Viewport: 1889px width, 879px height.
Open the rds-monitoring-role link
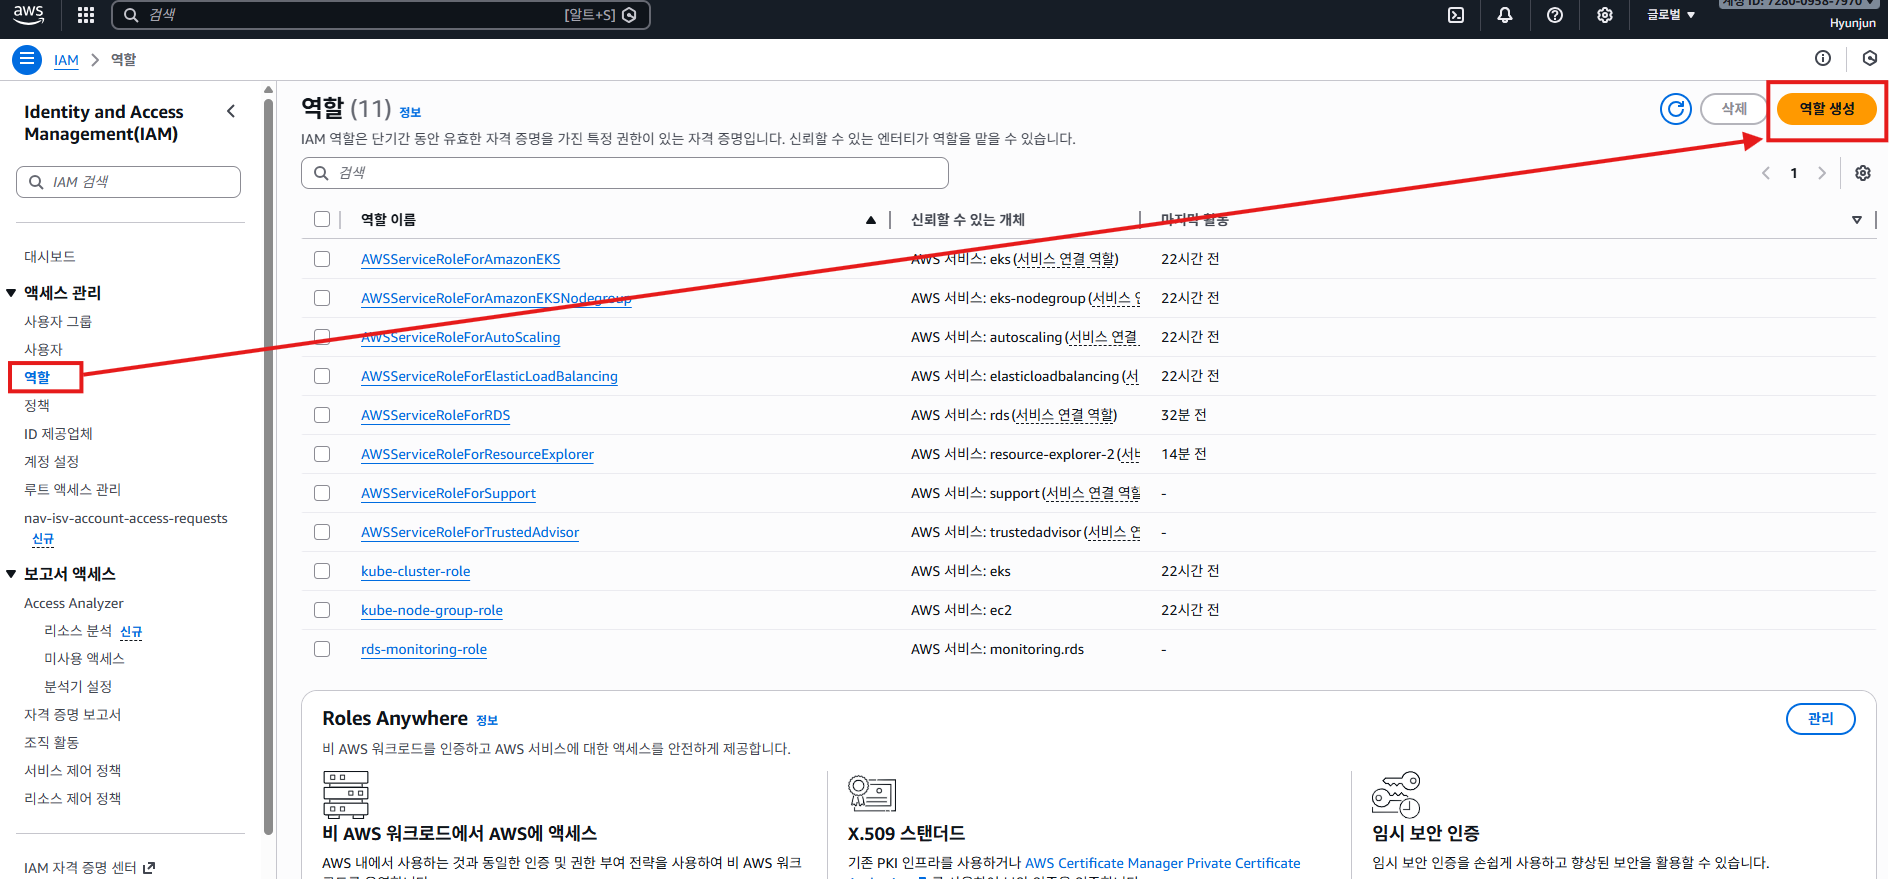424,649
